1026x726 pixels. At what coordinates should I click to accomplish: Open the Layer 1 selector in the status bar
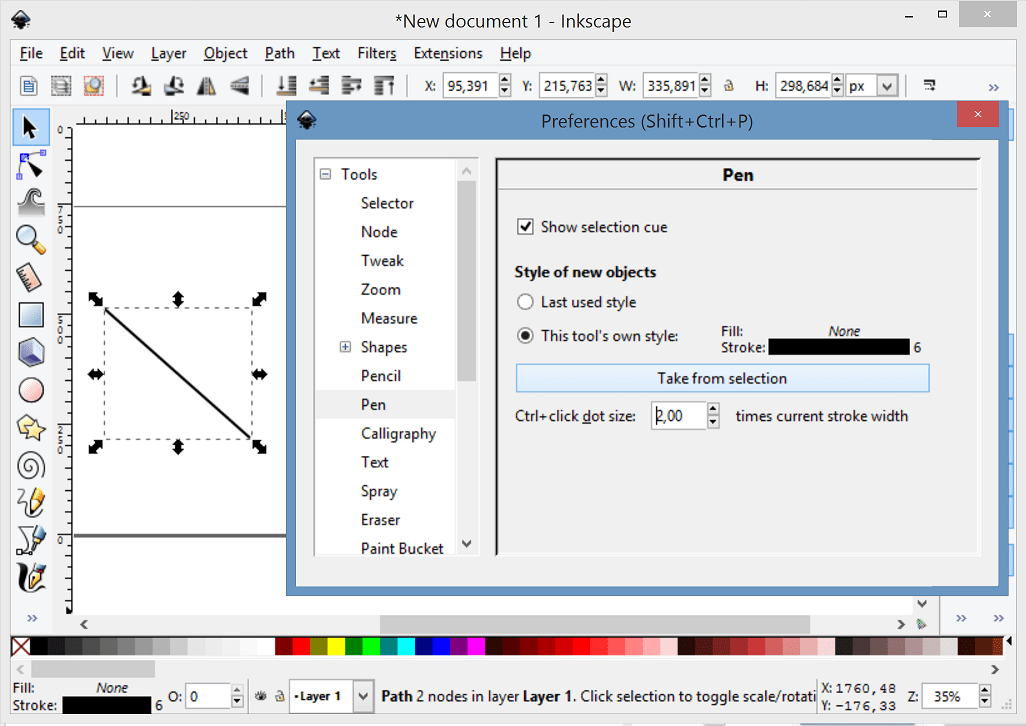coord(330,696)
